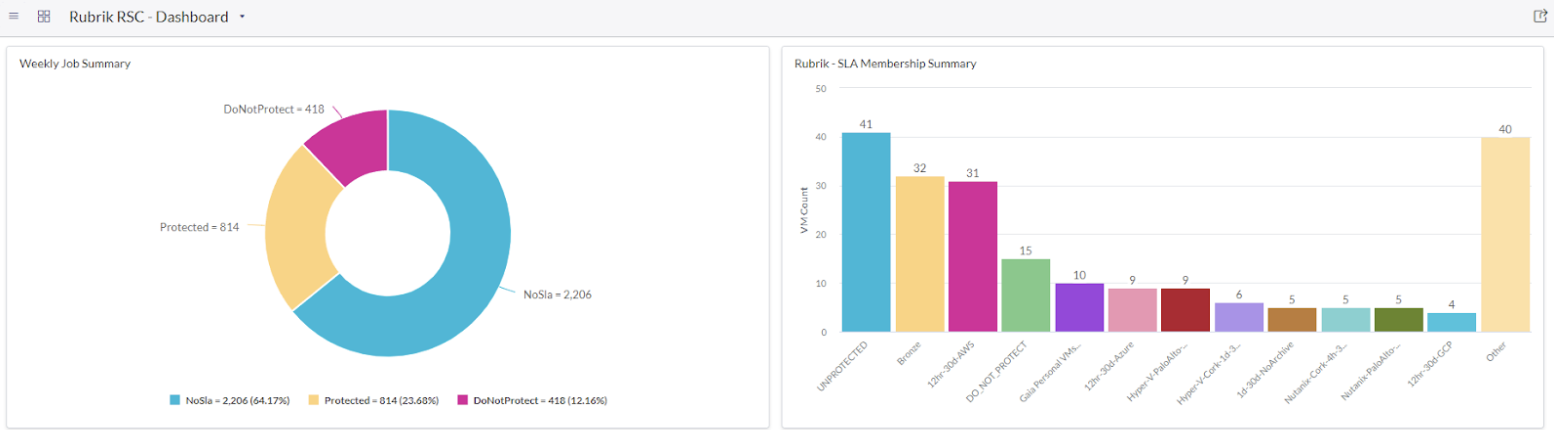Click the Gaia Personal VMs bar with value 10
Image resolution: width=1554 pixels, height=430 pixels.
tap(1079, 307)
